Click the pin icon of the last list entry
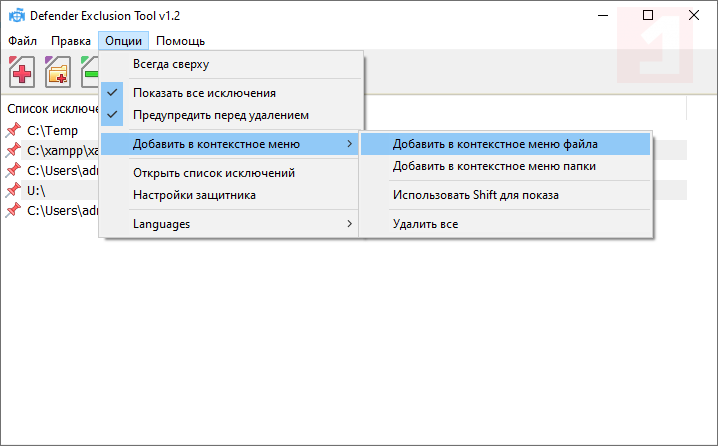 coord(13,210)
